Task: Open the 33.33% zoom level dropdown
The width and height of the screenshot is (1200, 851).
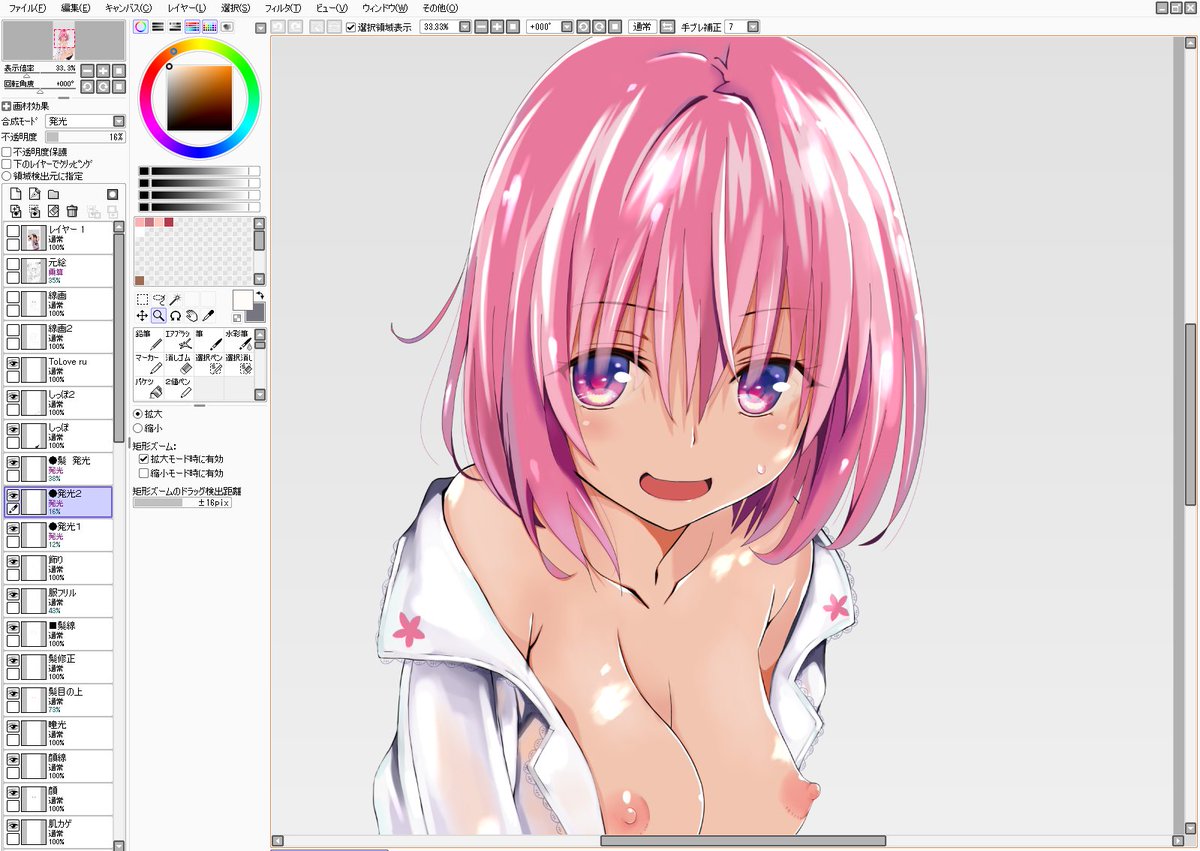Action: coord(465,27)
